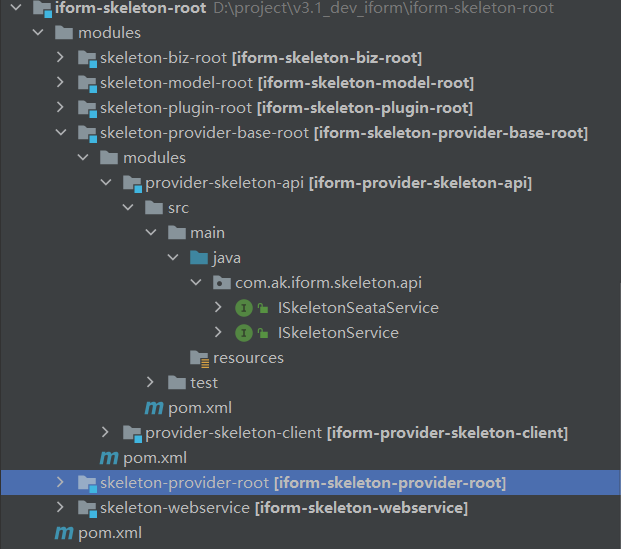Expand the provider-skeleton-client module
Screen dimensions: 621x549
pyautogui.click(x=106, y=433)
